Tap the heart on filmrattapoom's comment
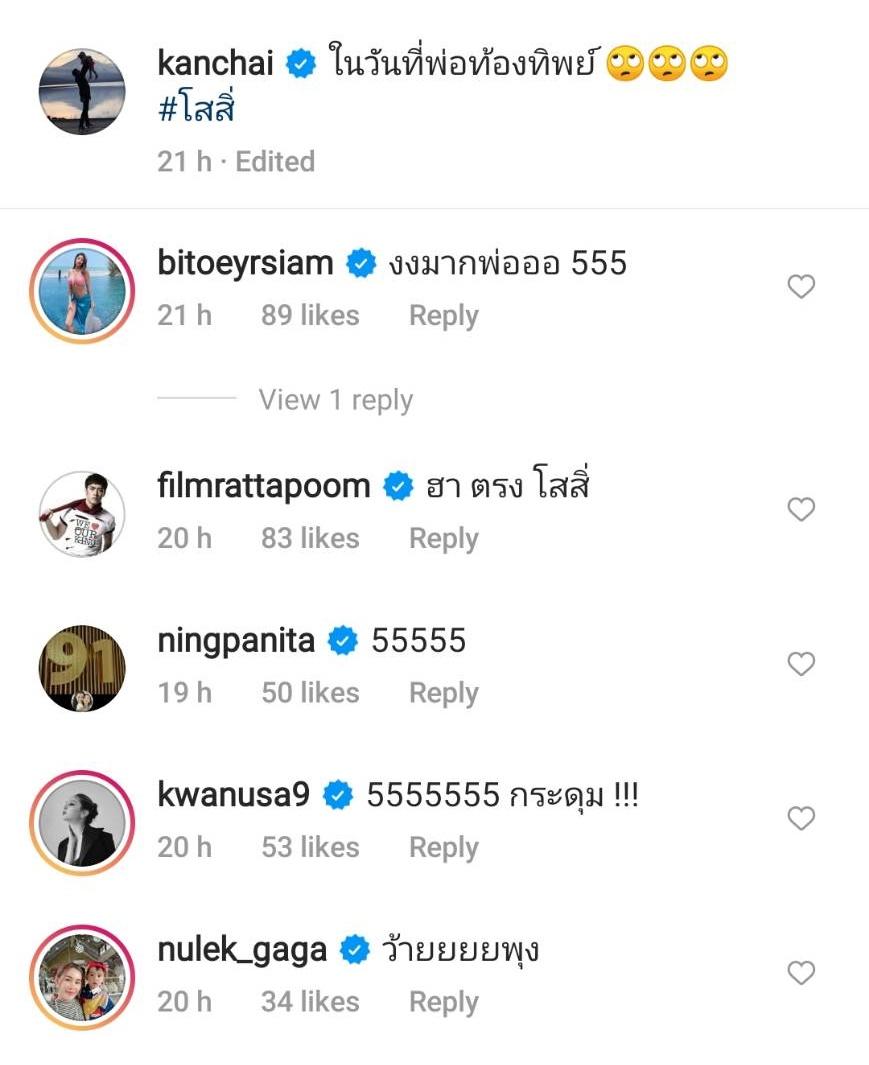Image resolution: width=869 pixels, height=1065 pixels. point(801,510)
